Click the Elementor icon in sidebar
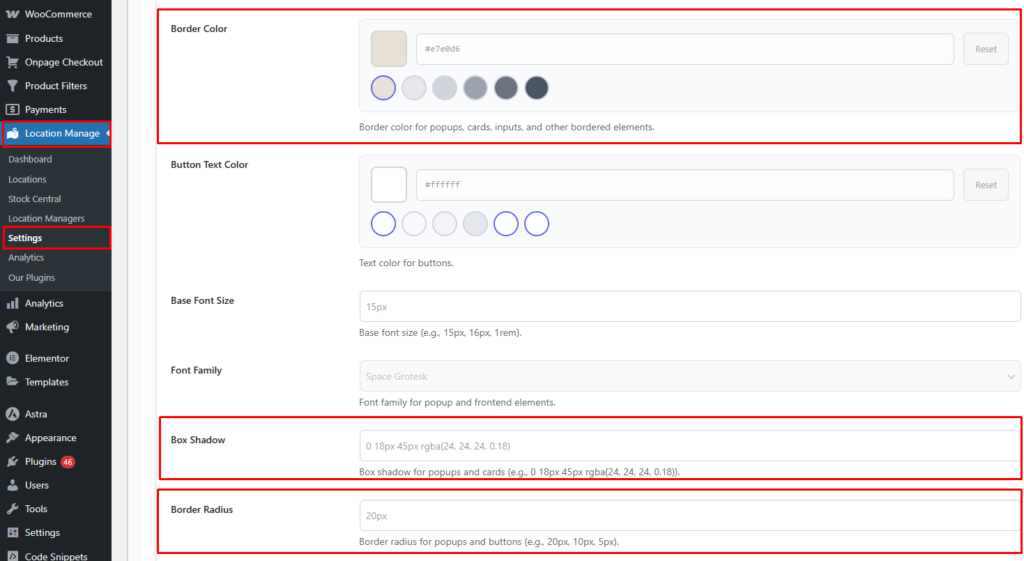Viewport: 1024px width, 561px height. (x=12, y=358)
